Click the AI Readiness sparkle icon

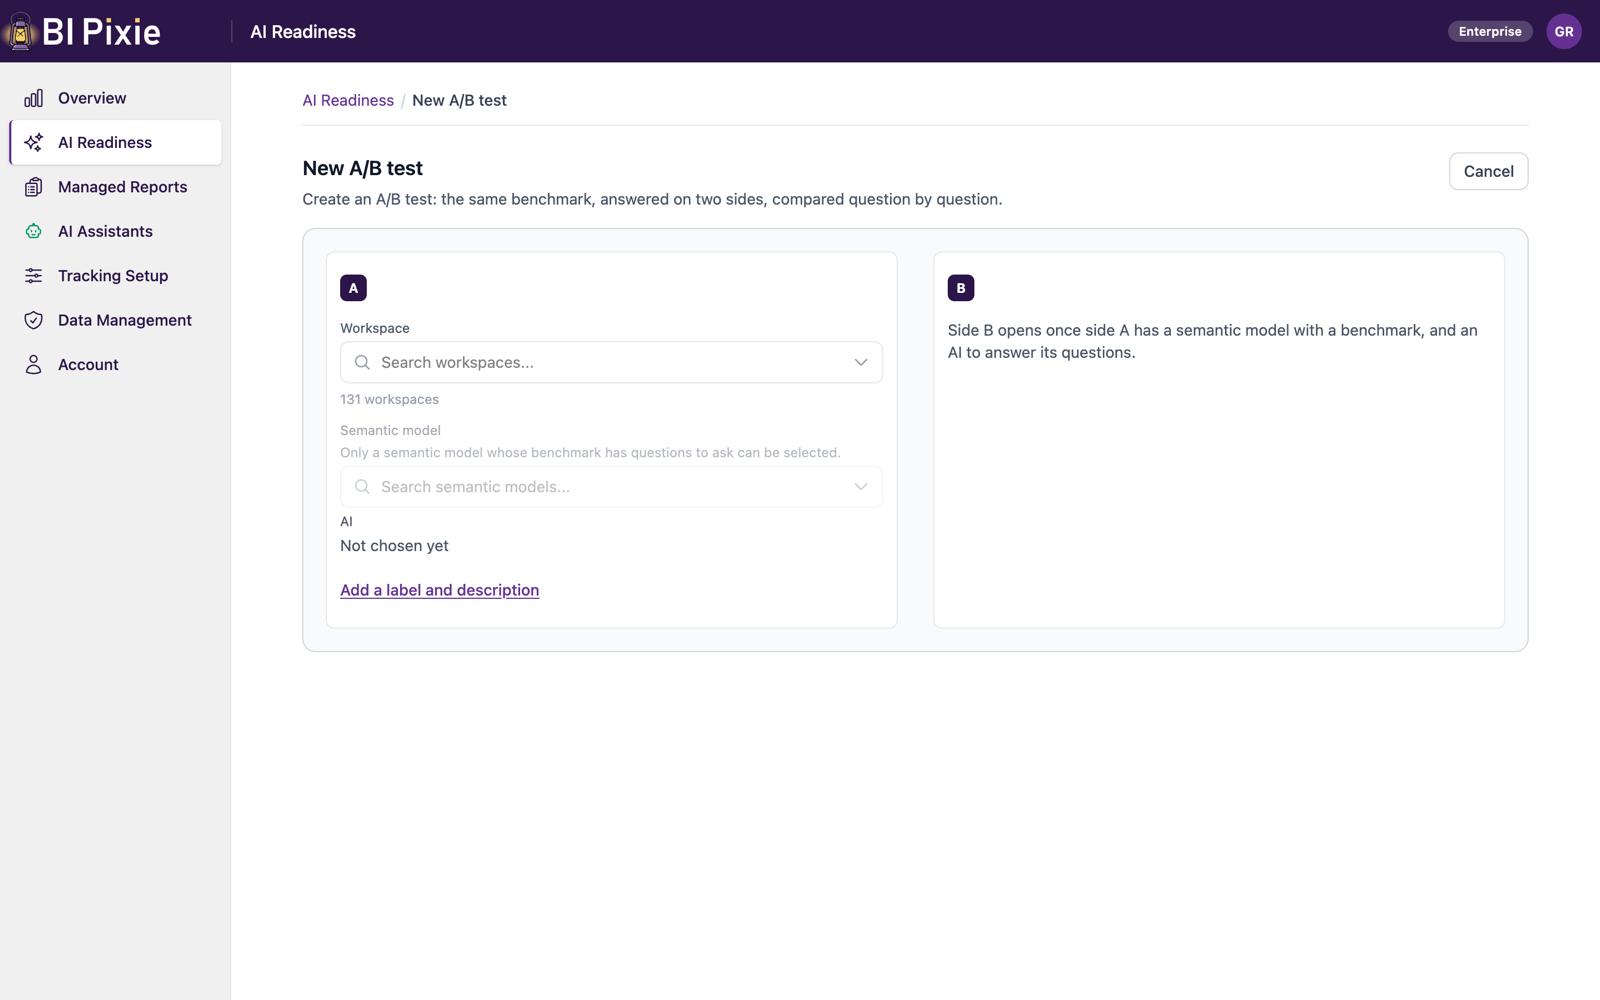[34, 142]
